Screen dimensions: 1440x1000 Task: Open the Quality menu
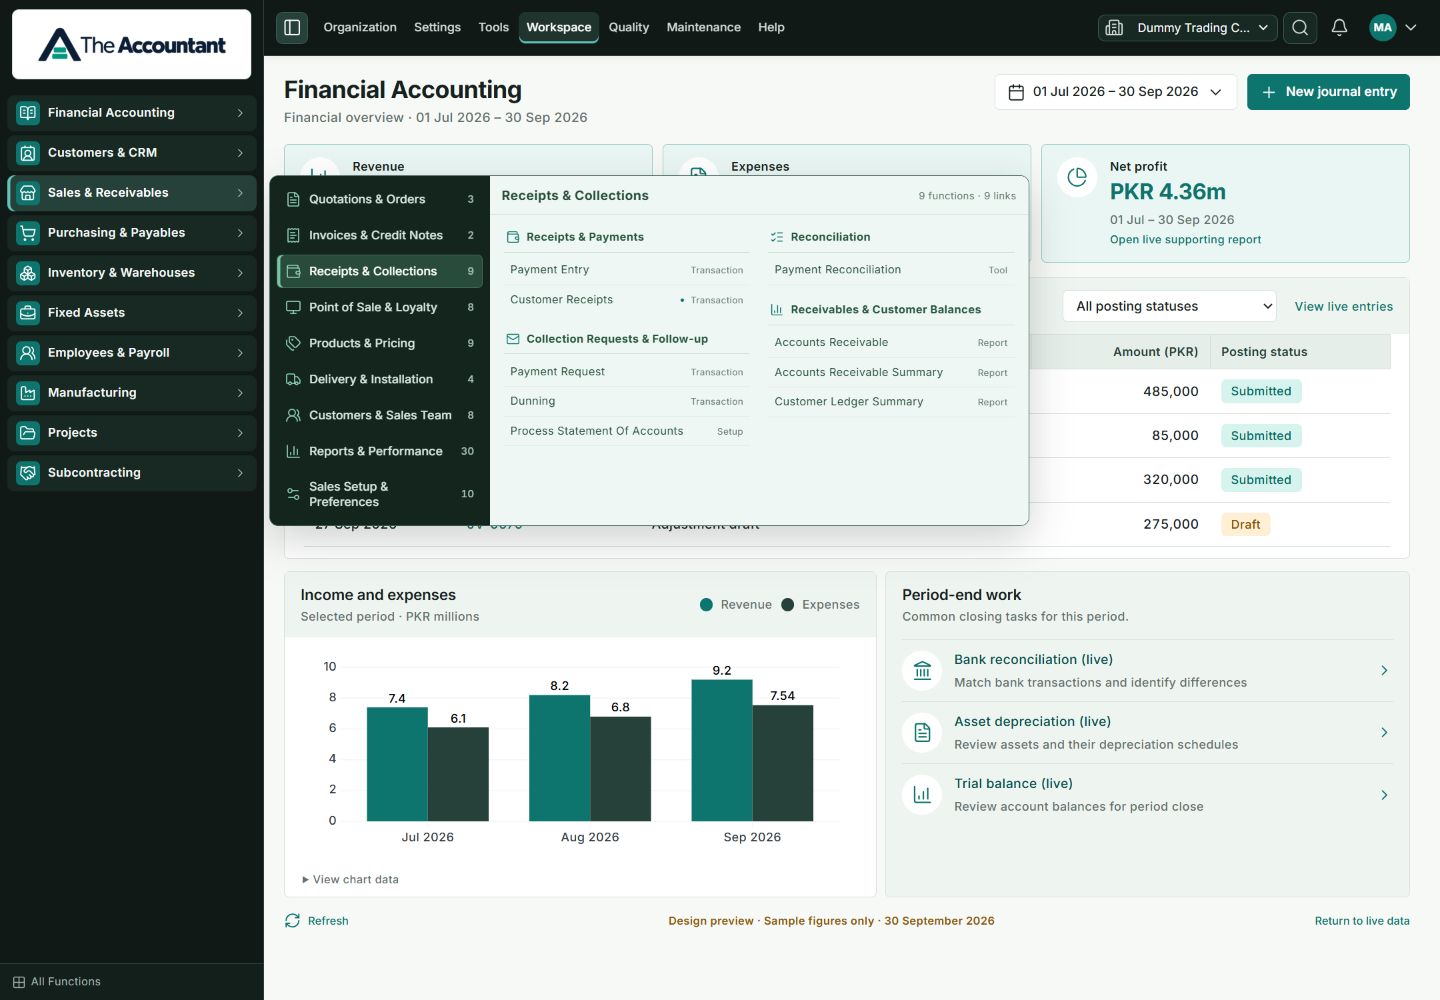point(629,27)
